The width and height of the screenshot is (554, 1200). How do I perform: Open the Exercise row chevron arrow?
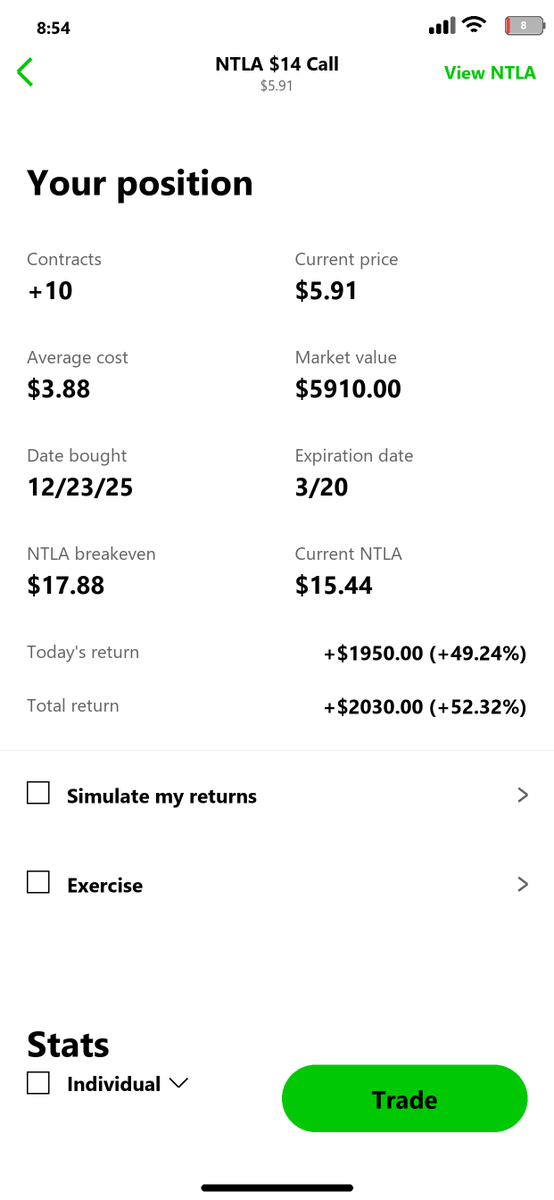coord(522,884)
